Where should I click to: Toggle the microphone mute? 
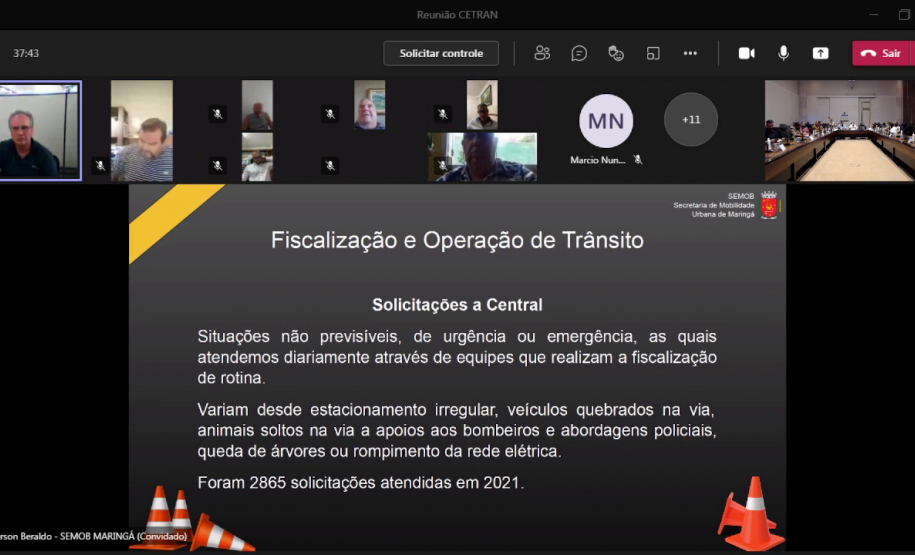click(784, 53)
